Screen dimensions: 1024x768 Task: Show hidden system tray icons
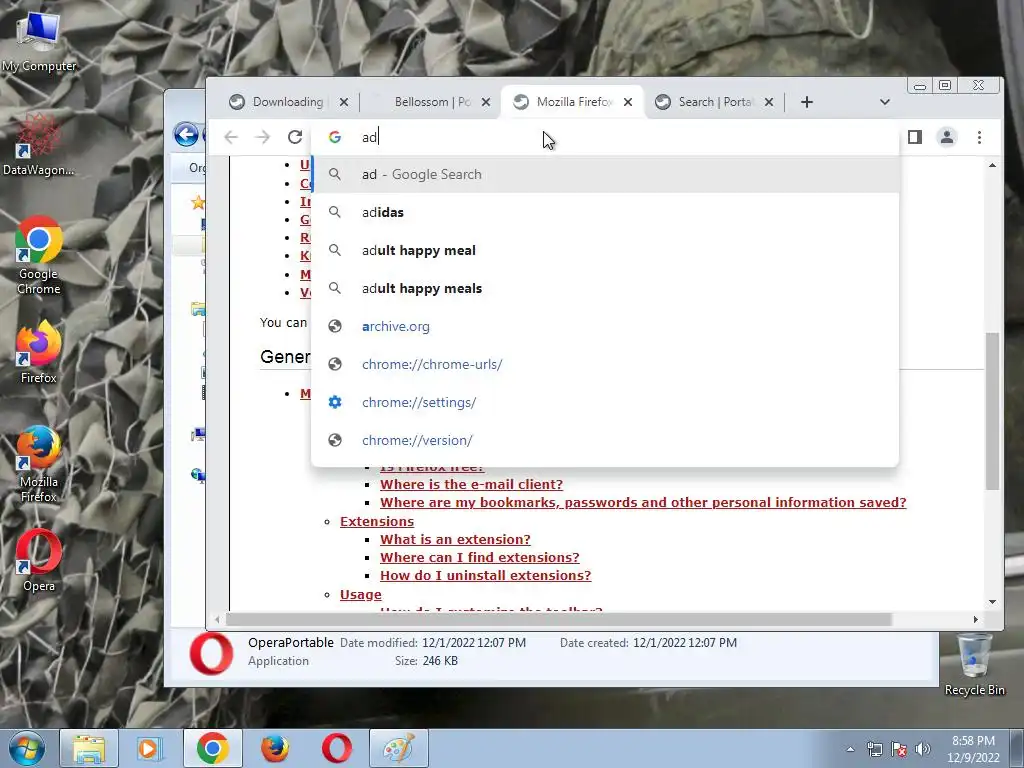pyautogui.click(x=850, y=749)
